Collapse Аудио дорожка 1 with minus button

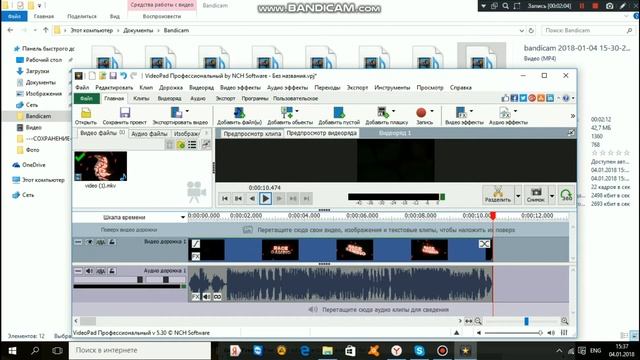click(x=78, y=271)
